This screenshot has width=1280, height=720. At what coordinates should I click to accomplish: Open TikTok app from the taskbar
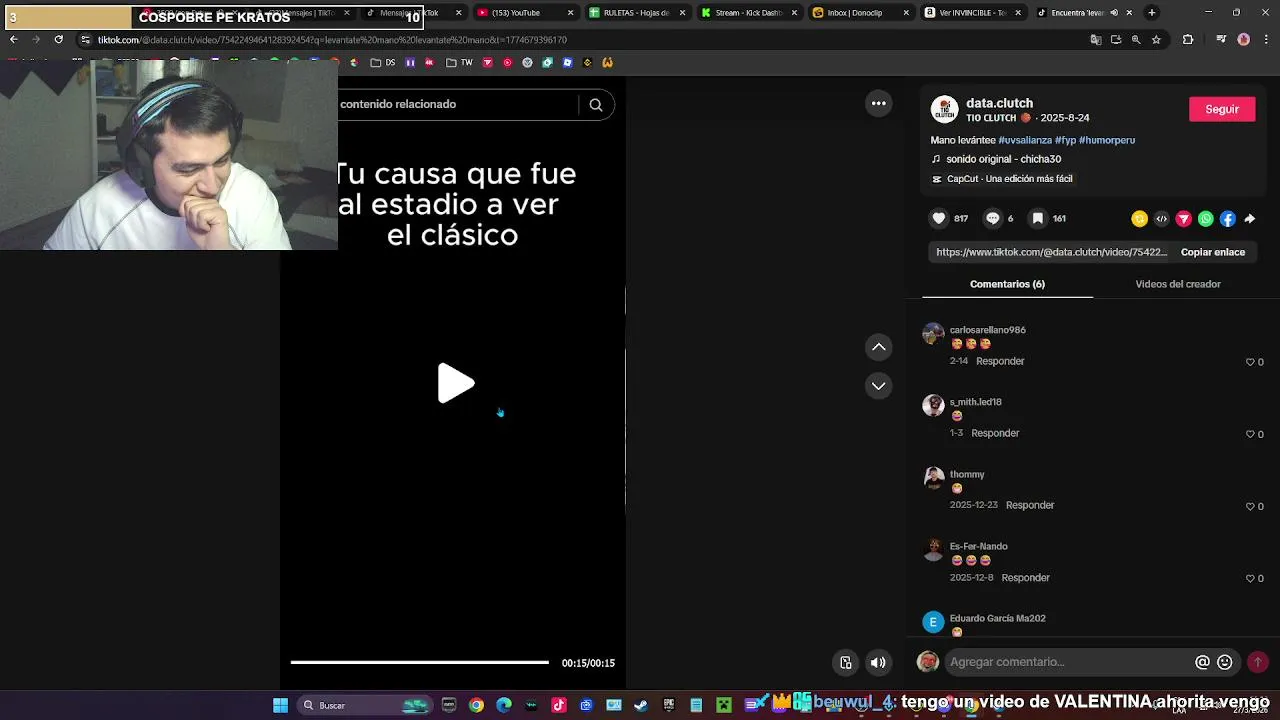click(x=559, y=705)
